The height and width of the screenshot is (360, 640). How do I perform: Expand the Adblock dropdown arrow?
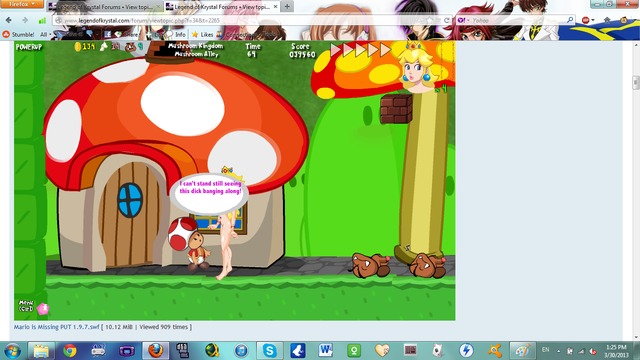point(592,20)
